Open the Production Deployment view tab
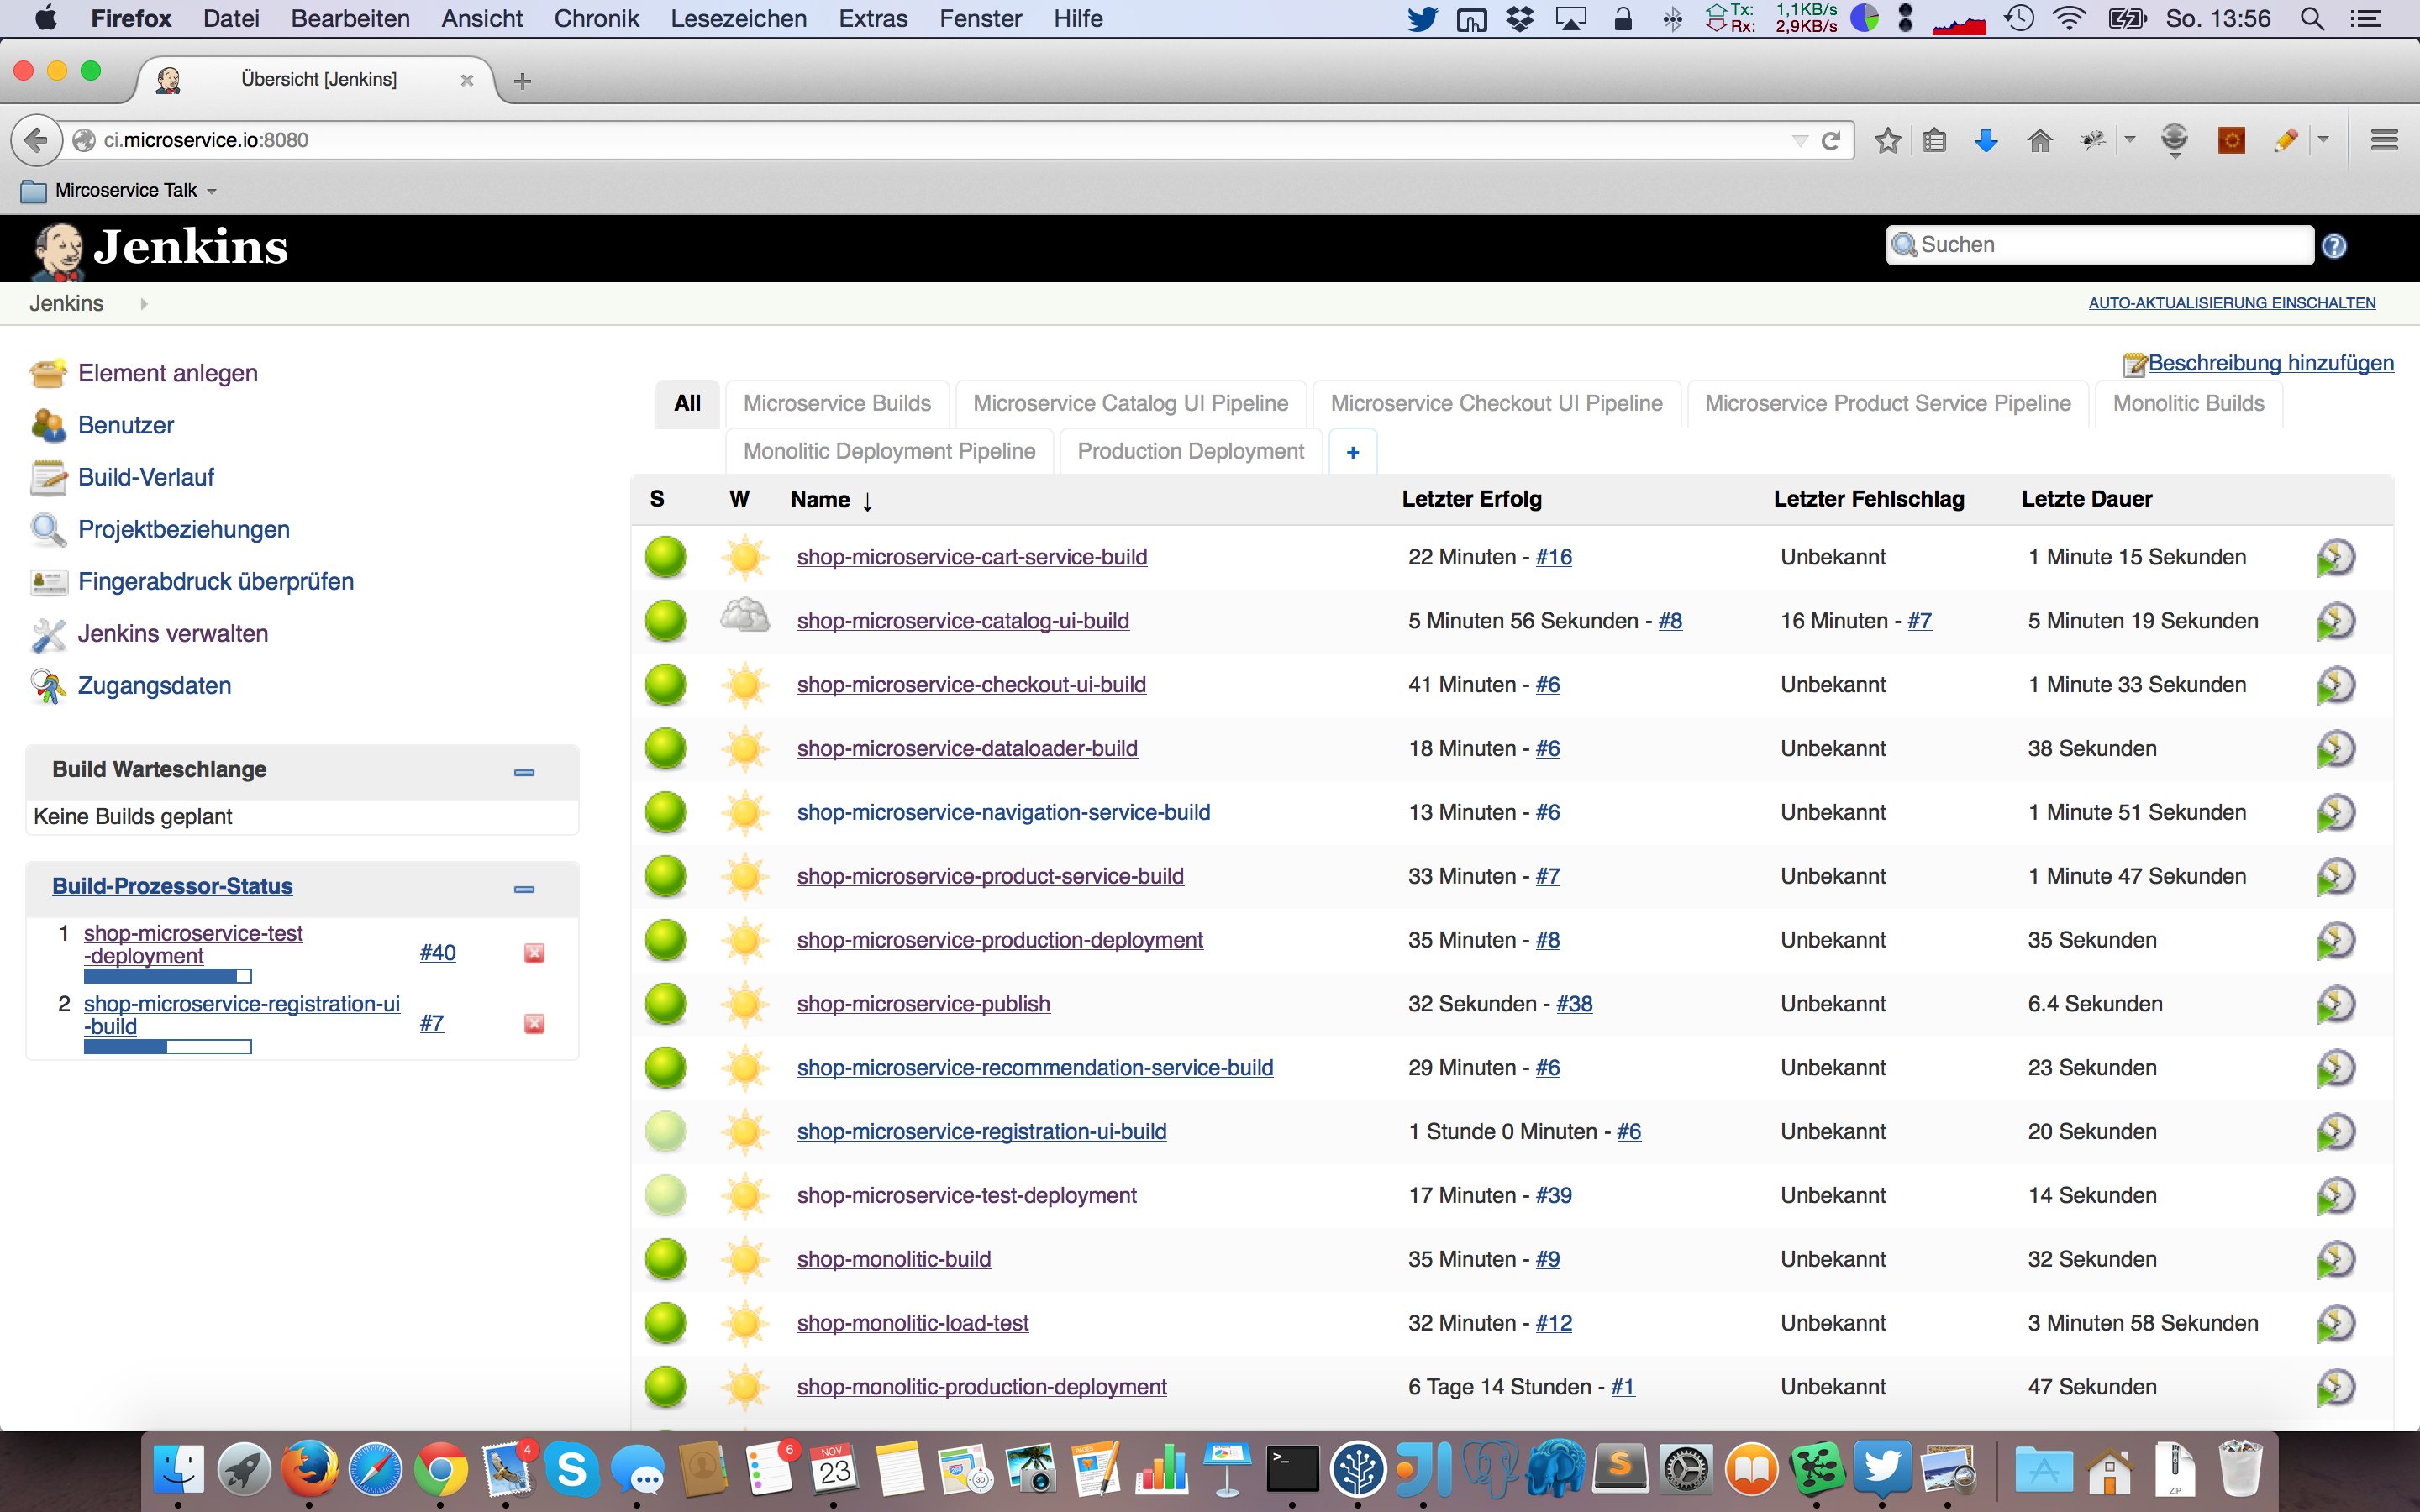Screen dimensions: 2420x1512 (x=1190, y=451)
